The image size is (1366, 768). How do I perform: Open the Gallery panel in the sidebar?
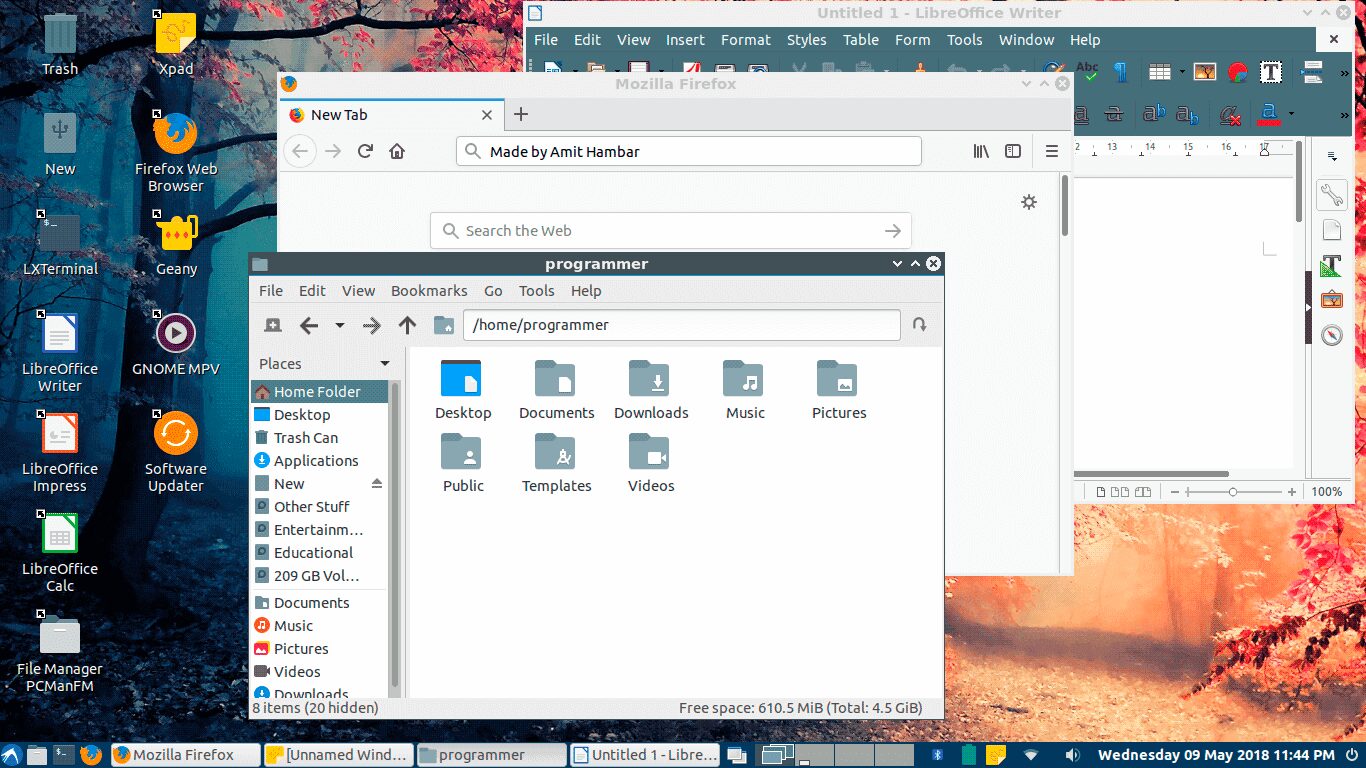(x=1332, y=299)
